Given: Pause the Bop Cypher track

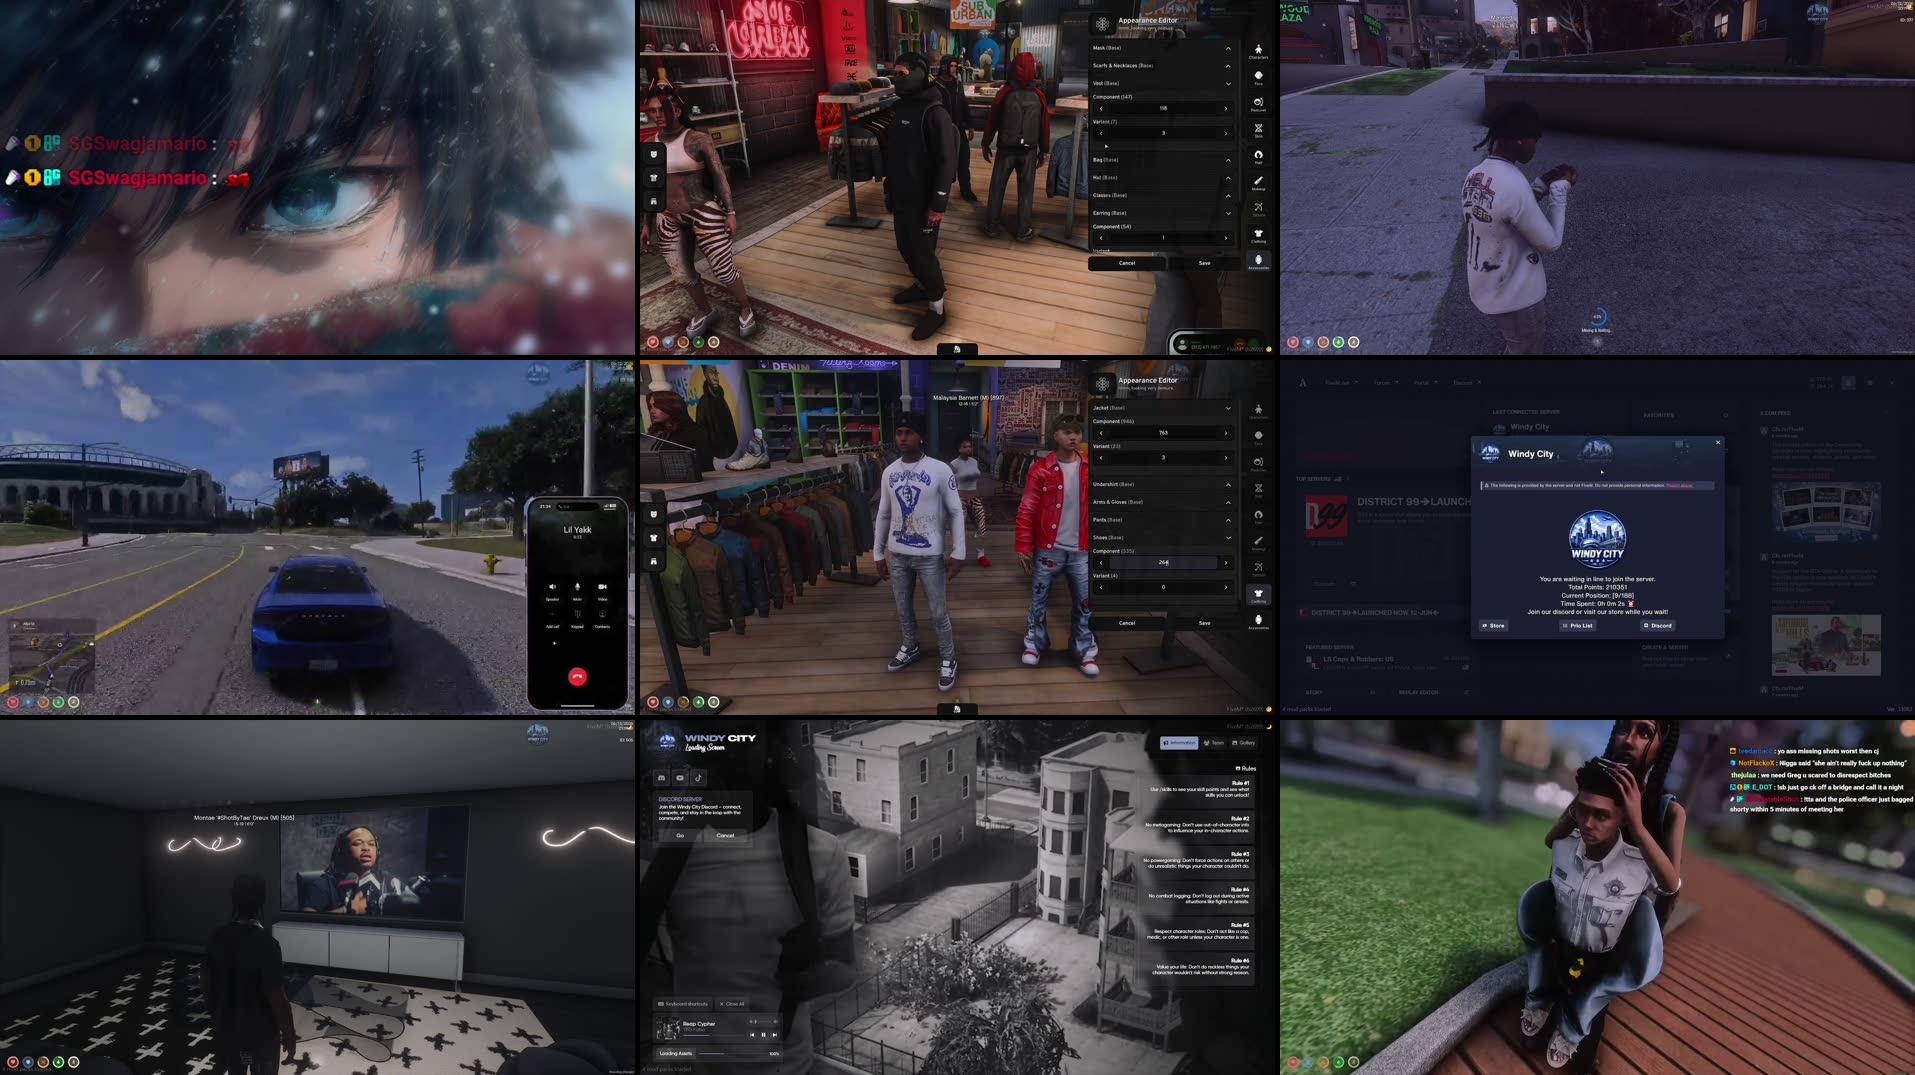Looking at the screenshot, I should 763,1035.
